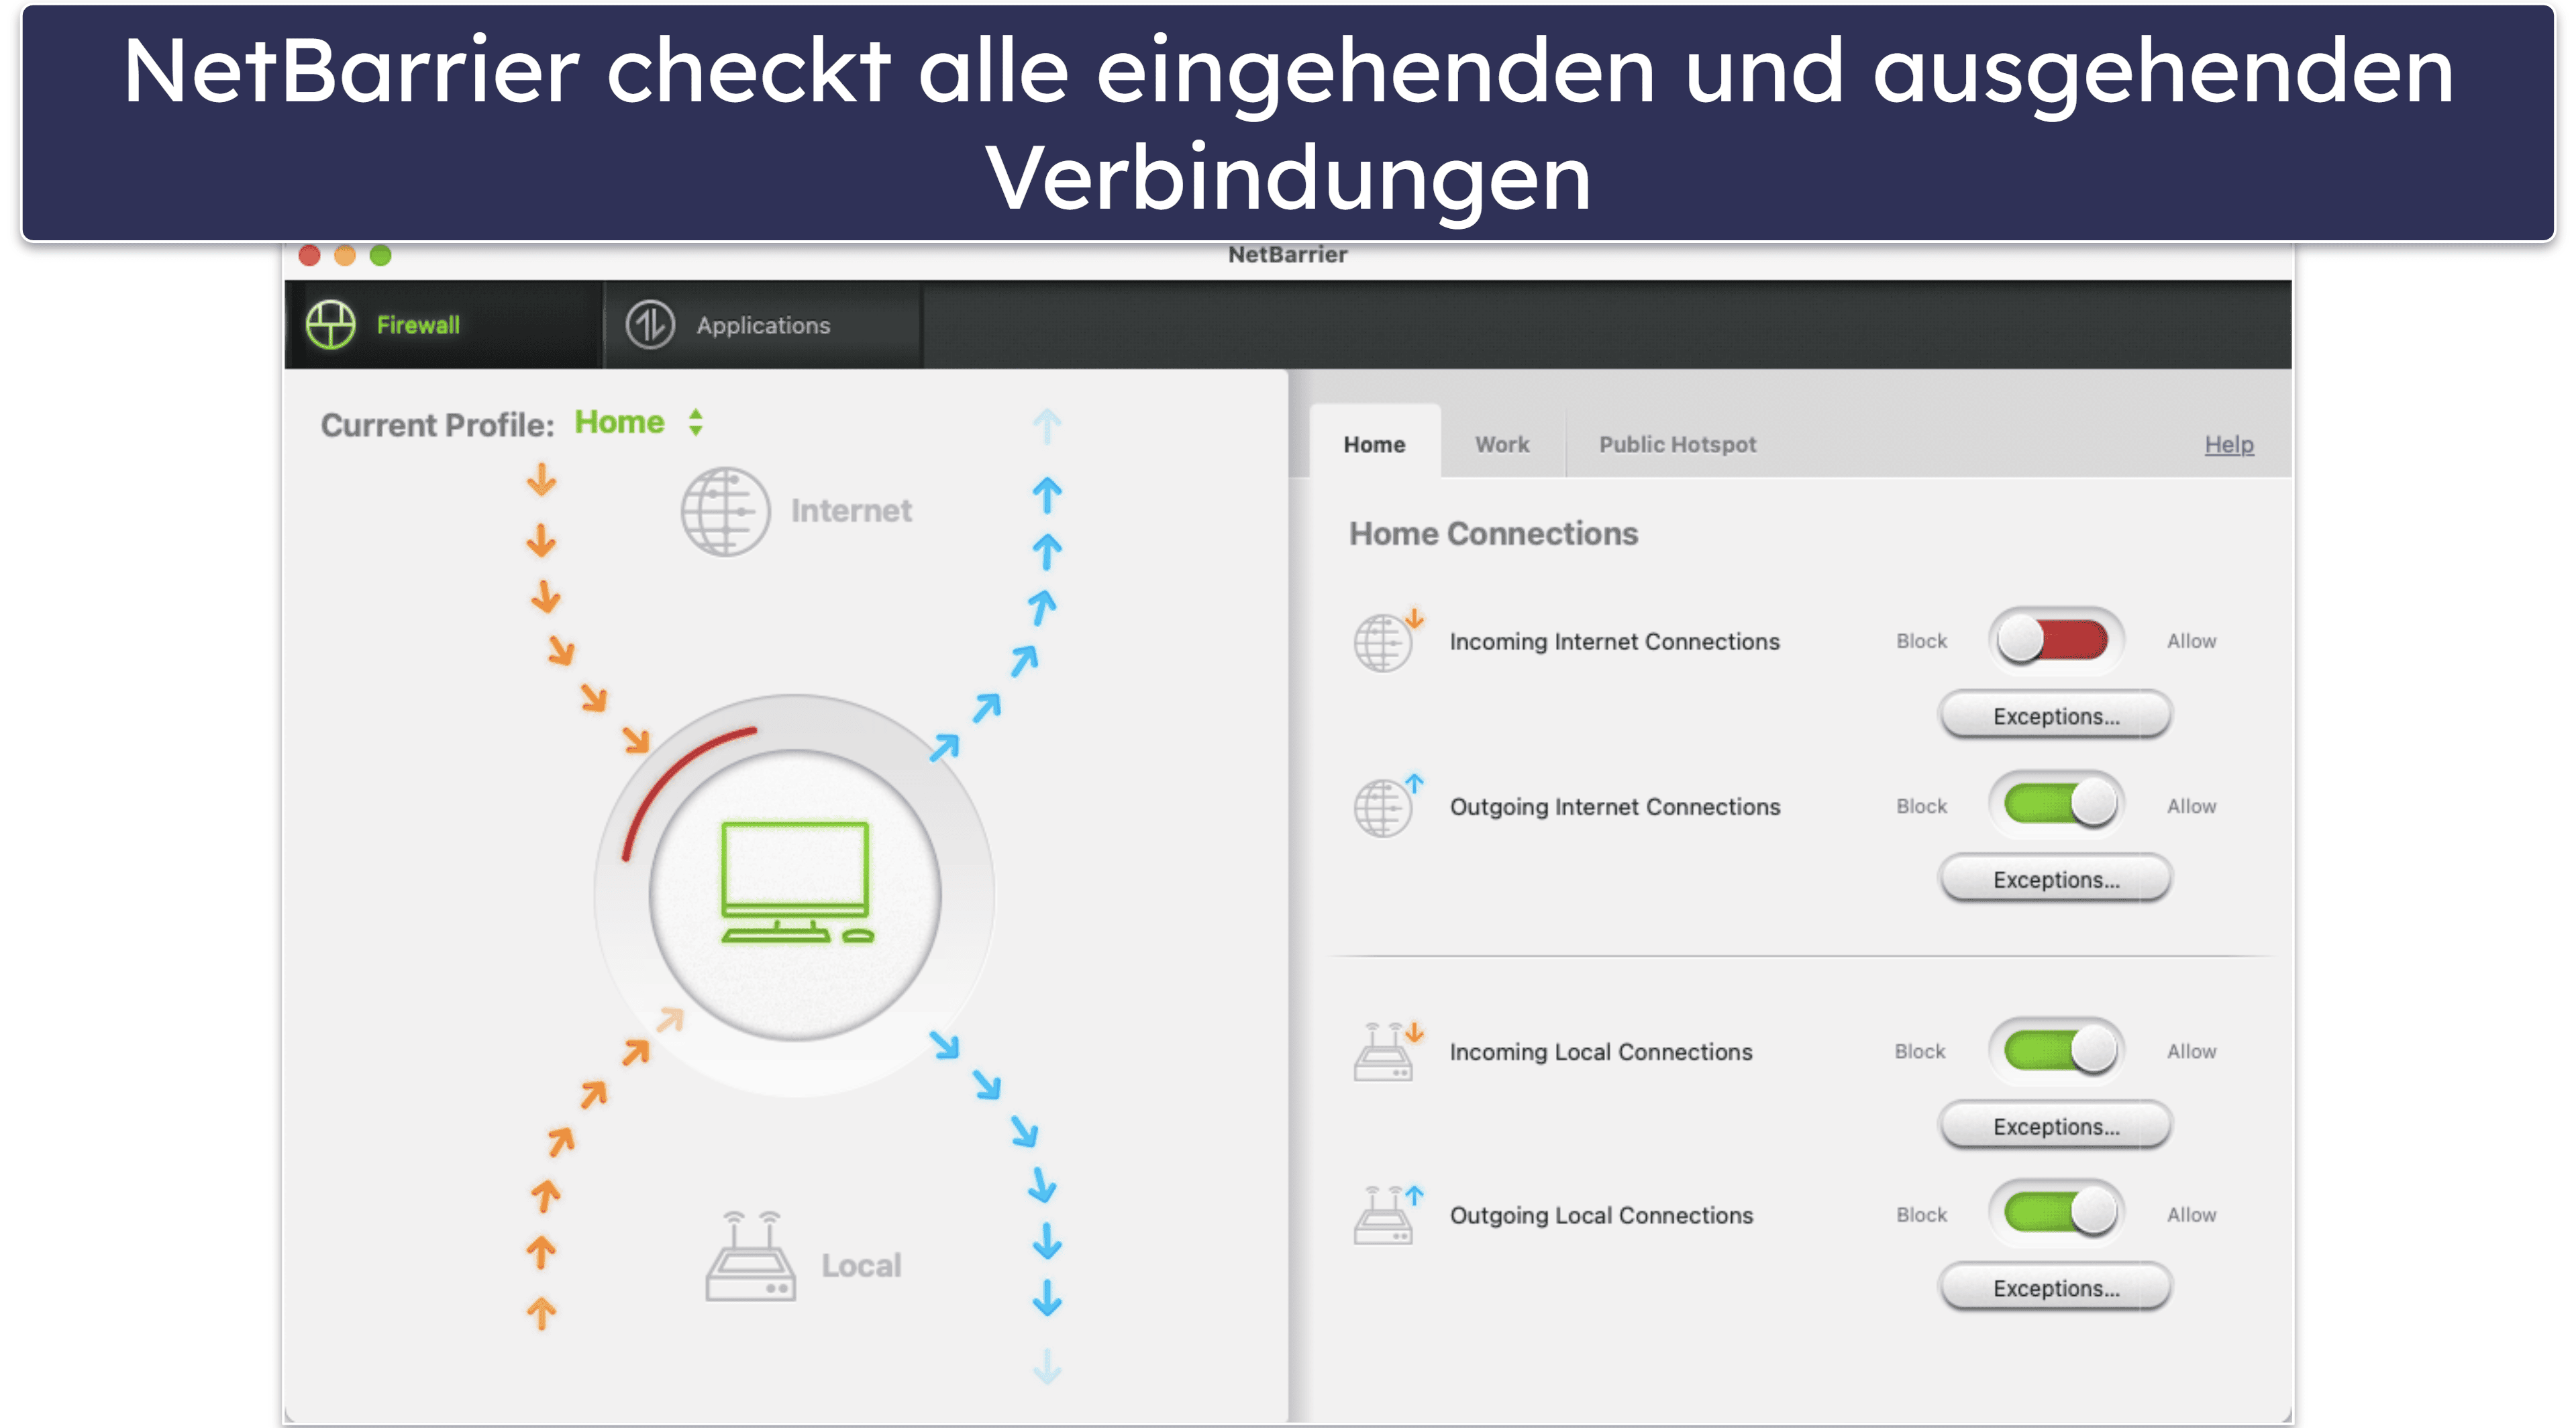Open Exceptions for Outgoing Internet Connections
This screenshot has width=2576, height=1428.
[x=2056, y=879]
